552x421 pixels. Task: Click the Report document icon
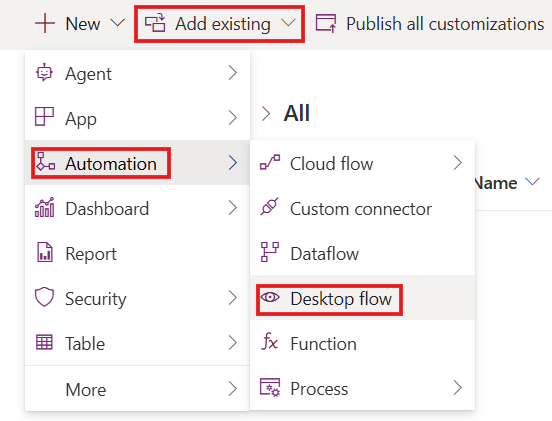(x=45, y=252)
